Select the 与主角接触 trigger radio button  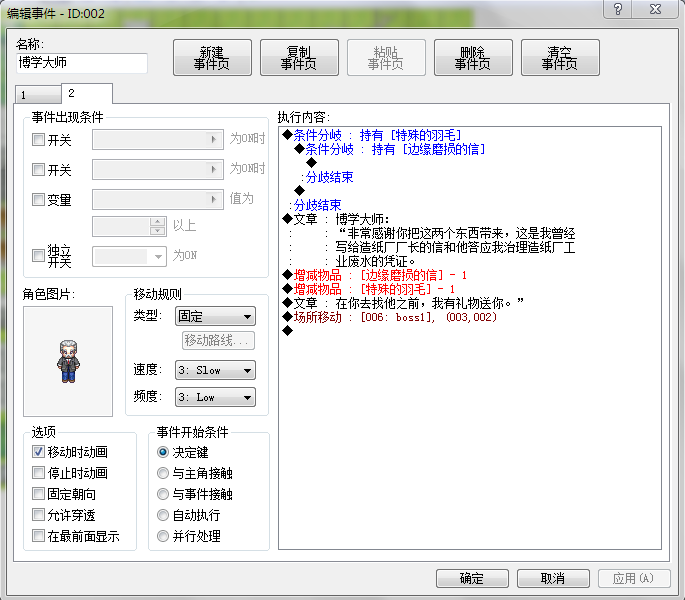click(x=163, y=473)
